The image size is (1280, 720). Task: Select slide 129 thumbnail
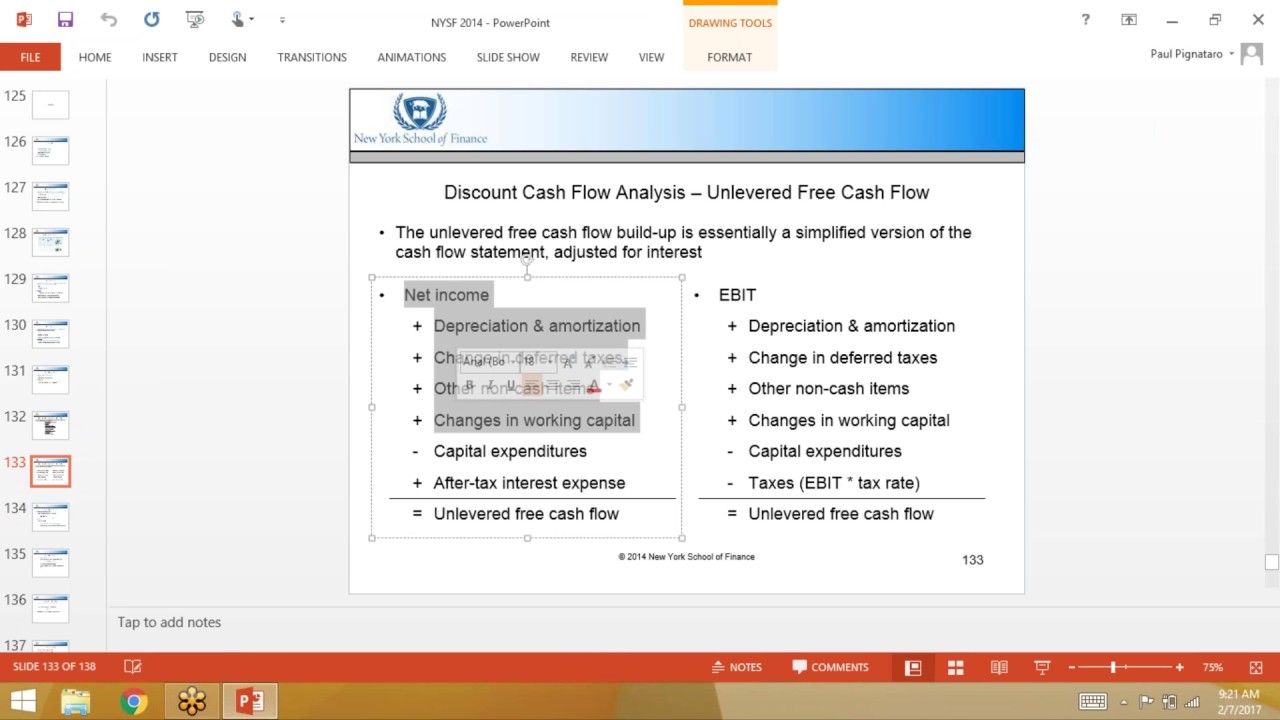tap(50, 289)
